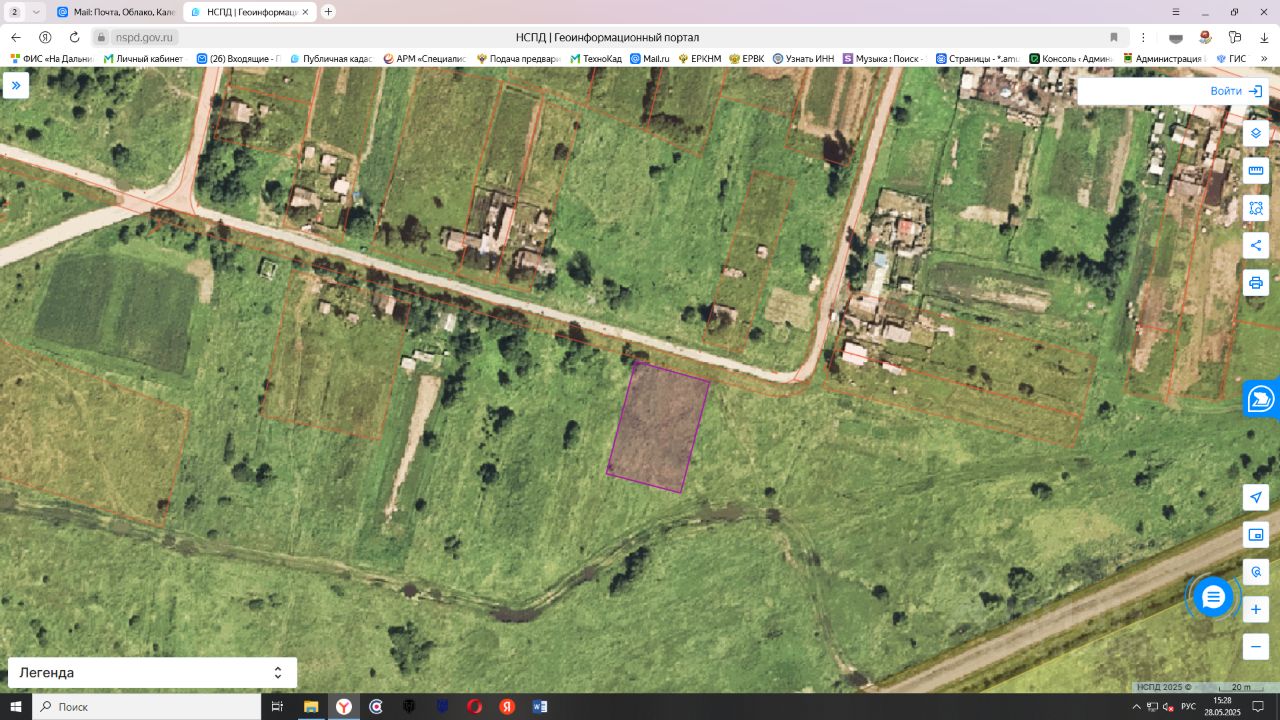Go back to previous page
The image size is (1280, 720).
16,37
